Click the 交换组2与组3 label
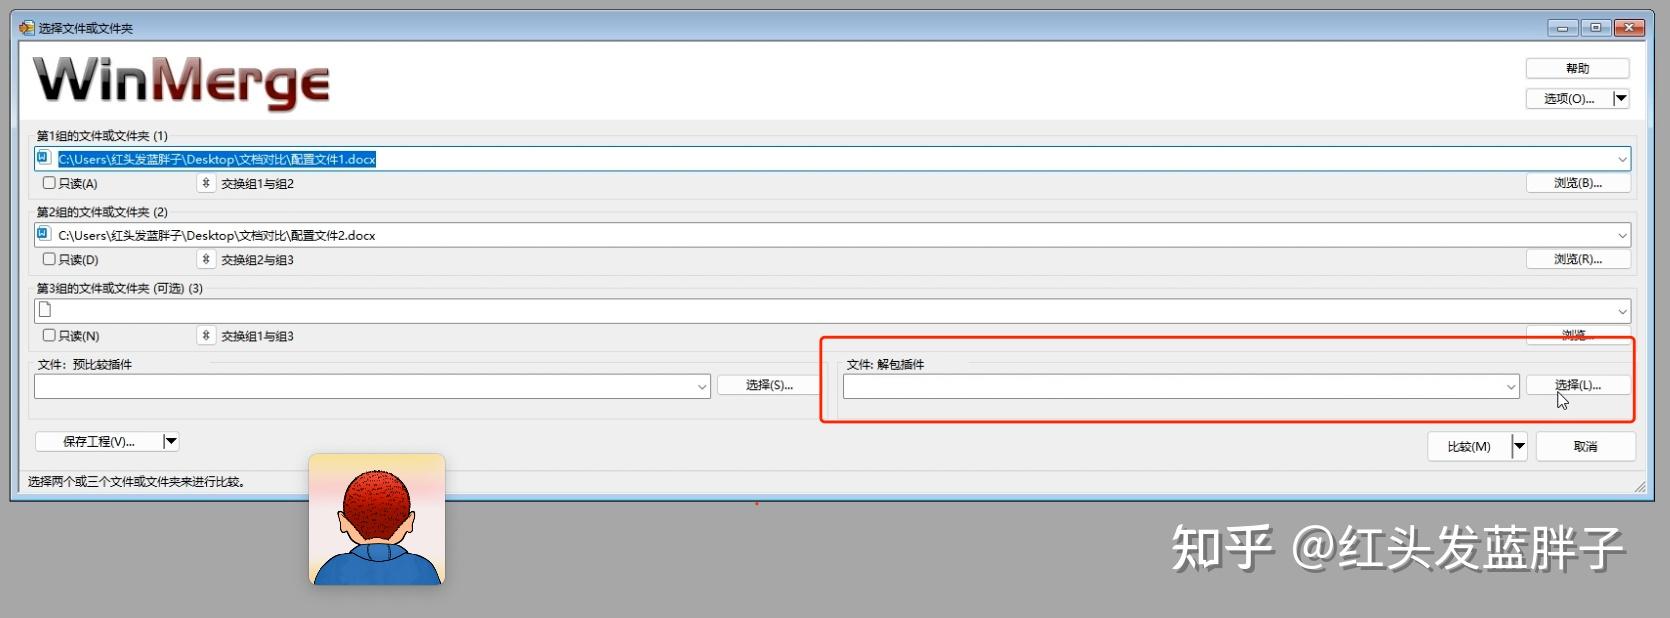This screenshot has height=618, width=1670. coord(257,260)
